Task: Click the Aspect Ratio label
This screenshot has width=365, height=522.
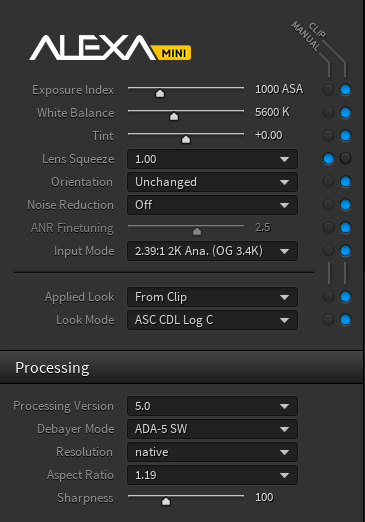Action: pos(80,475)
